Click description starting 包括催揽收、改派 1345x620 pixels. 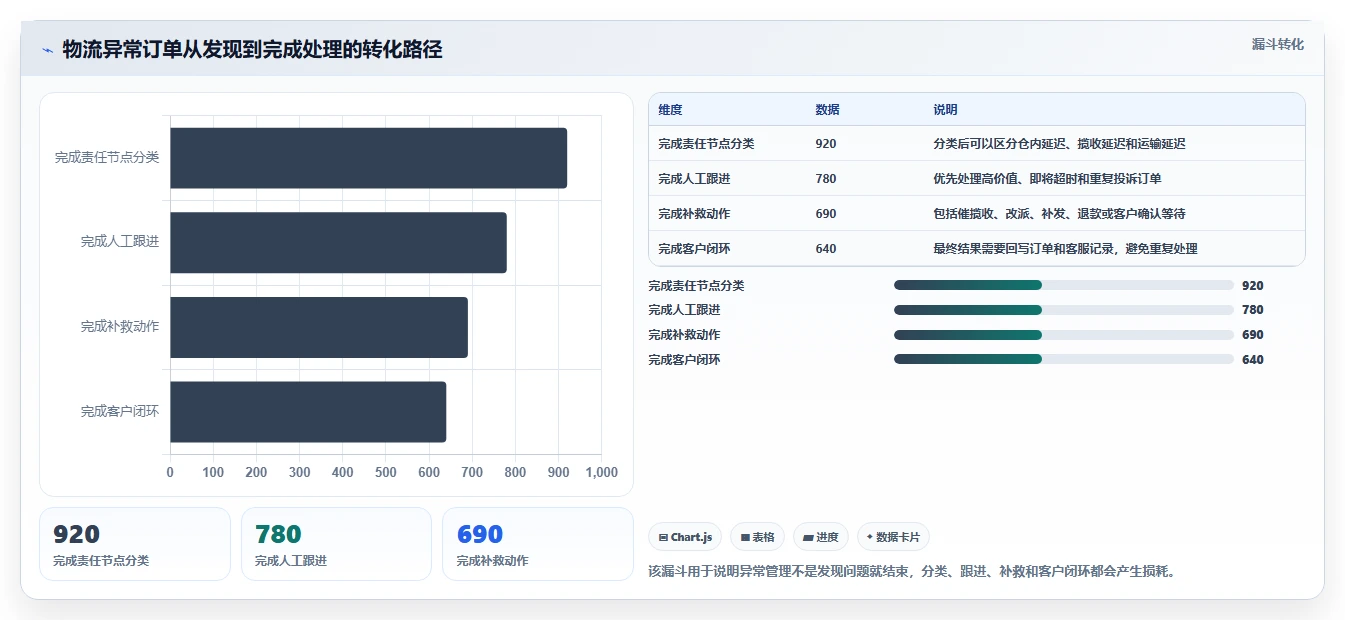click(1059, 214)
